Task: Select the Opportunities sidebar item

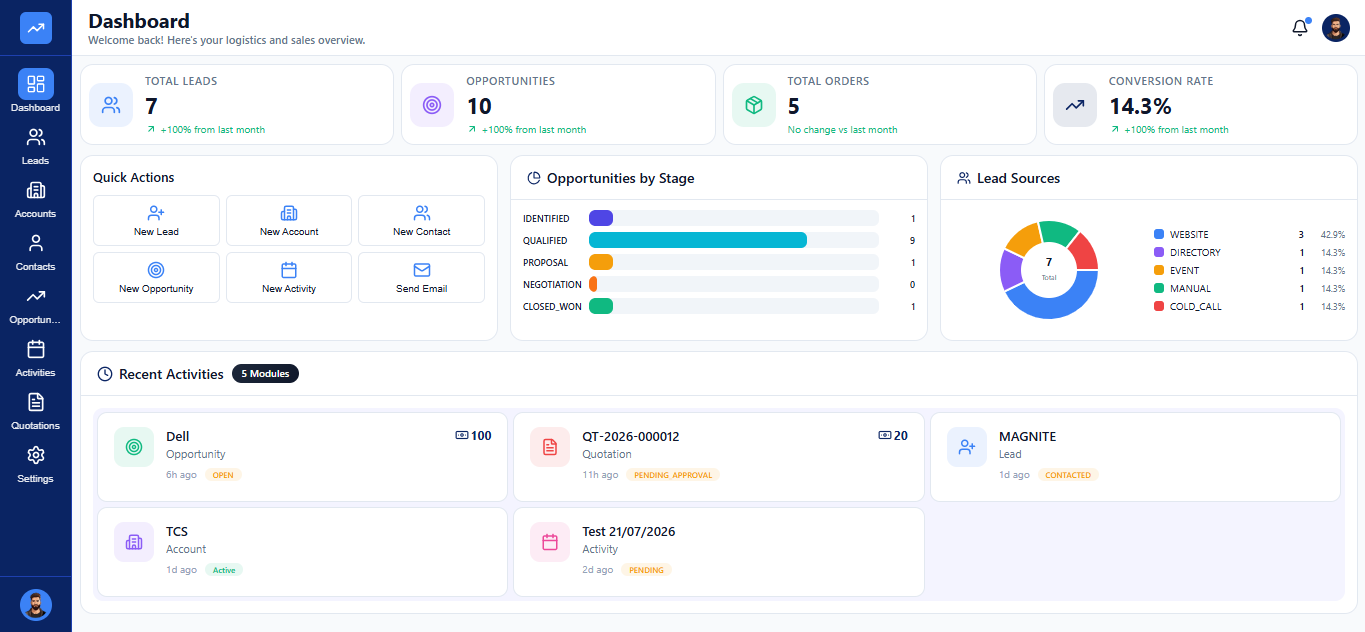Action: pos(36,305)
